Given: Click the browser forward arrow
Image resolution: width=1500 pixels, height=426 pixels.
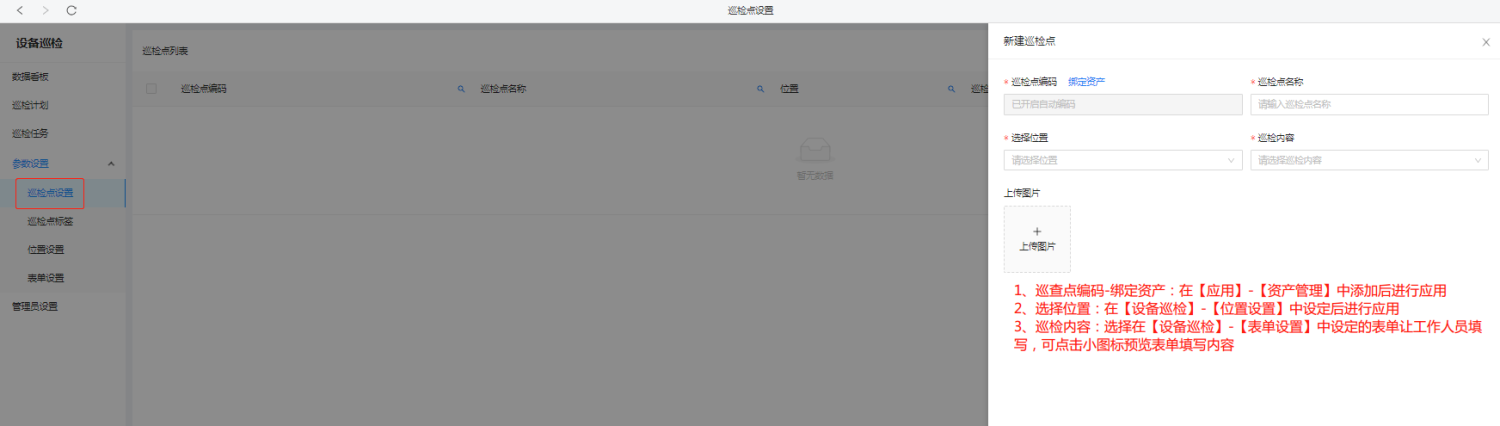Looking at the screenshot, I should coord(45,10).
